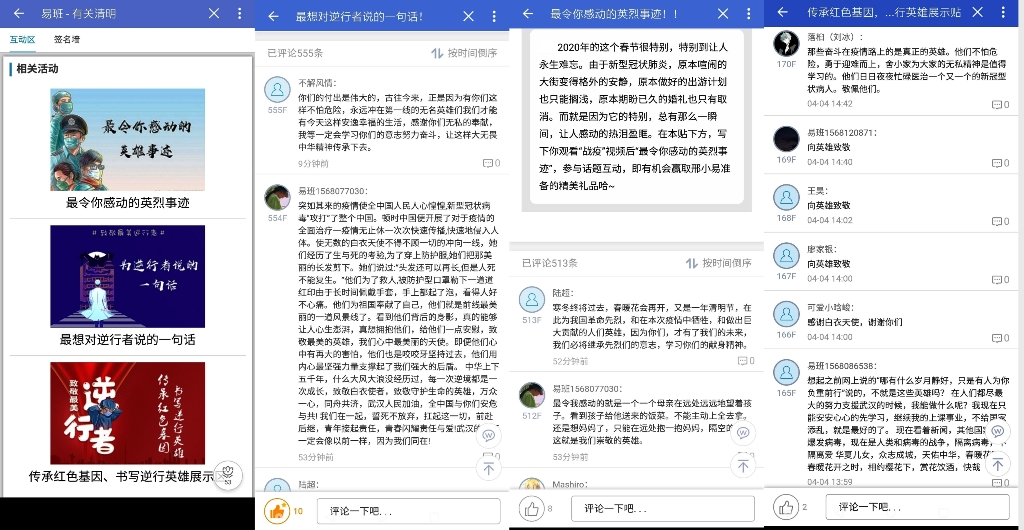Close the 最想对逆行者说的一句话 page
This screenshot has width=1024, height=530.
coord(271,15)
